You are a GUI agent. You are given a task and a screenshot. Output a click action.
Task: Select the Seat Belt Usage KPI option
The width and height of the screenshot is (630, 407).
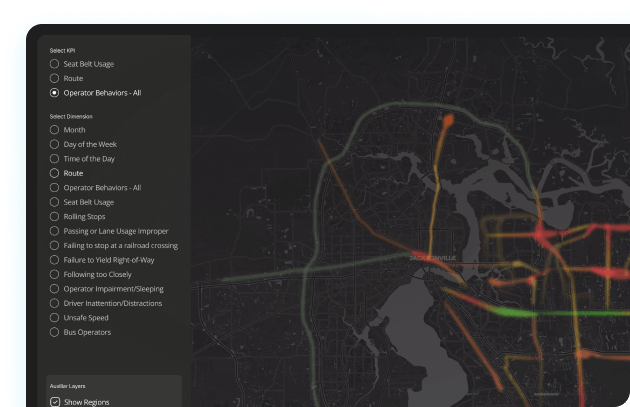click(x=55, y=64)
